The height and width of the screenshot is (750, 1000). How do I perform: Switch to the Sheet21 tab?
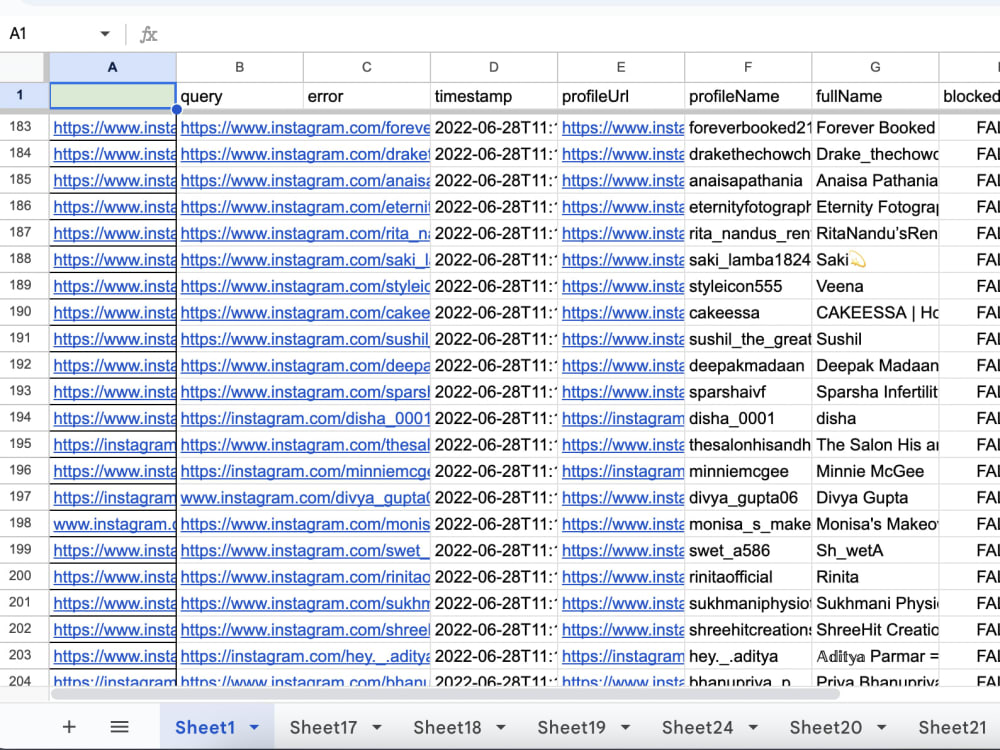pyautogui.click(x=952, y=727)
